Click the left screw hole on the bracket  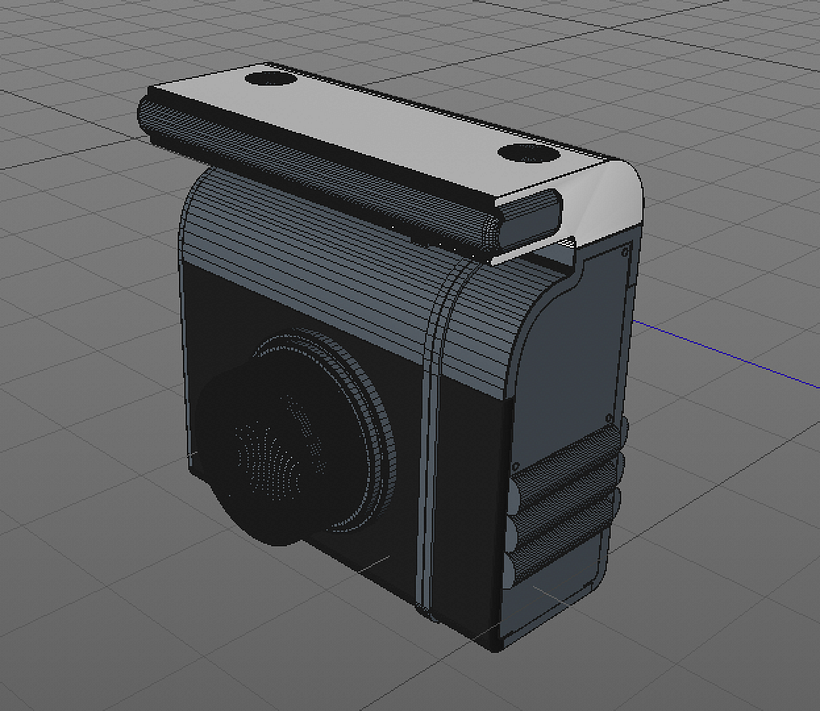coord(271,79)
